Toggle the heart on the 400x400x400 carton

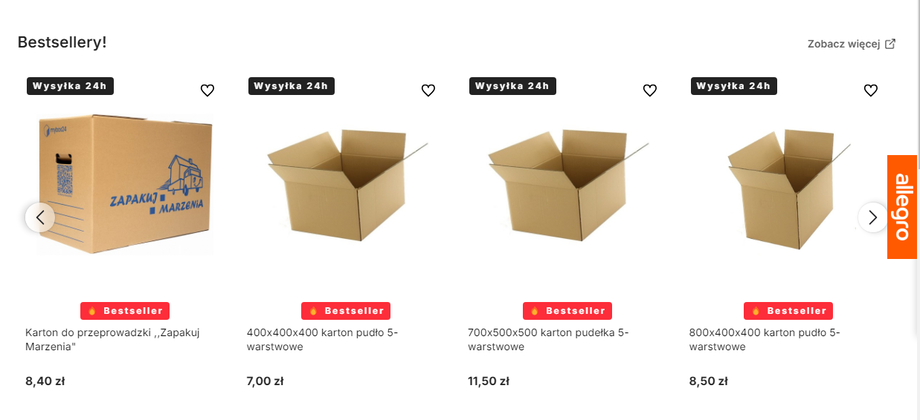[x=428, y=90]
